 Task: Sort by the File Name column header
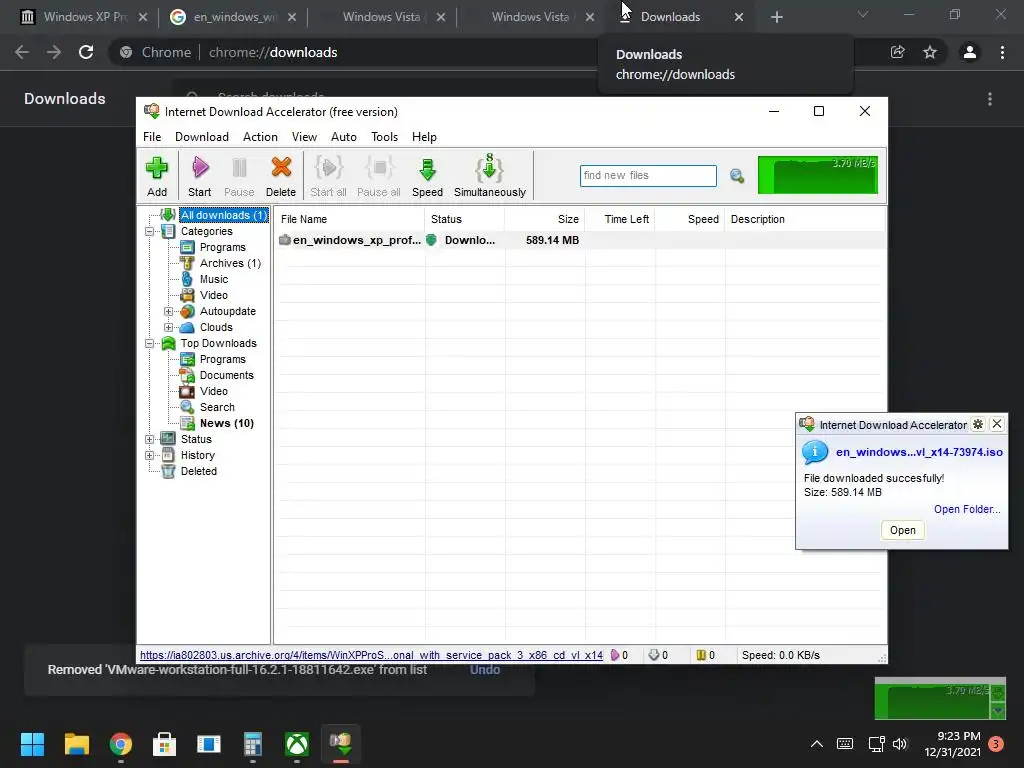click(x=350, y=219)
